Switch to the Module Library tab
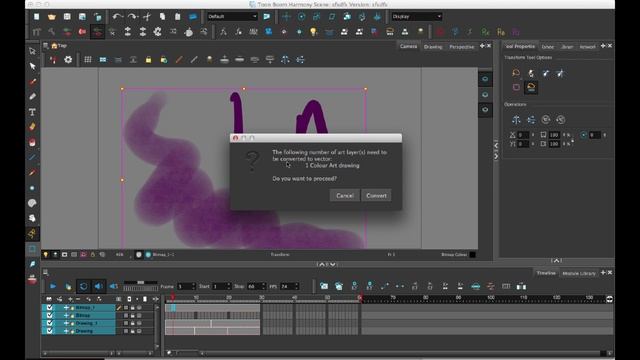This screenshot has height=360, width=640. [579, 273]
